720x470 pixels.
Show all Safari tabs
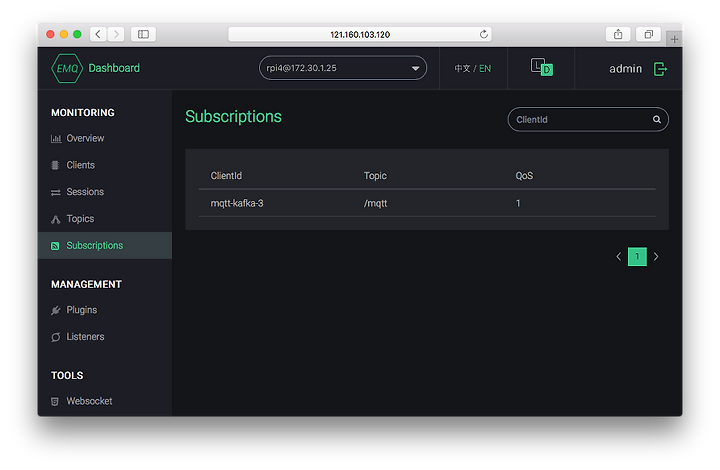tap(648, 34)
